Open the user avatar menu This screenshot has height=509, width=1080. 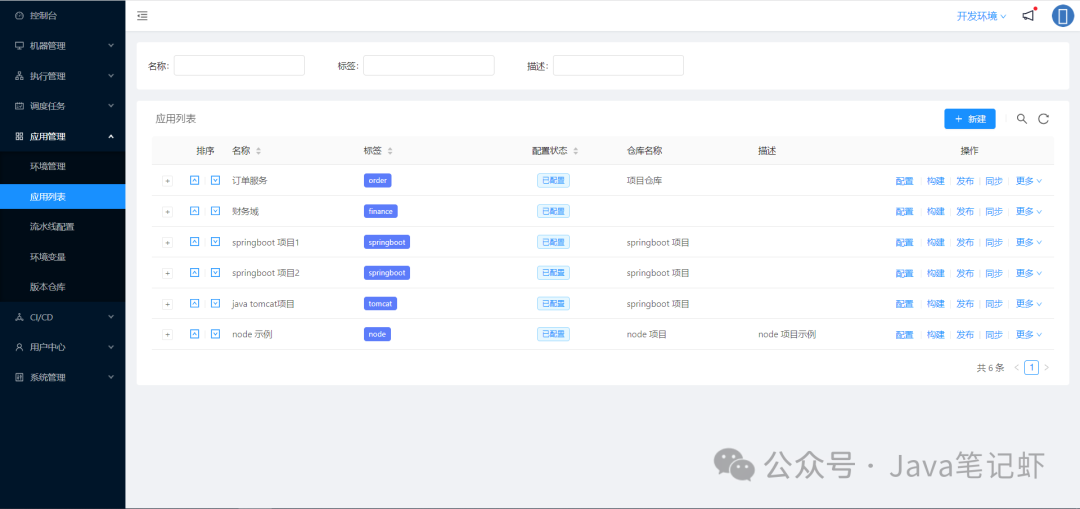[1063, 16]
